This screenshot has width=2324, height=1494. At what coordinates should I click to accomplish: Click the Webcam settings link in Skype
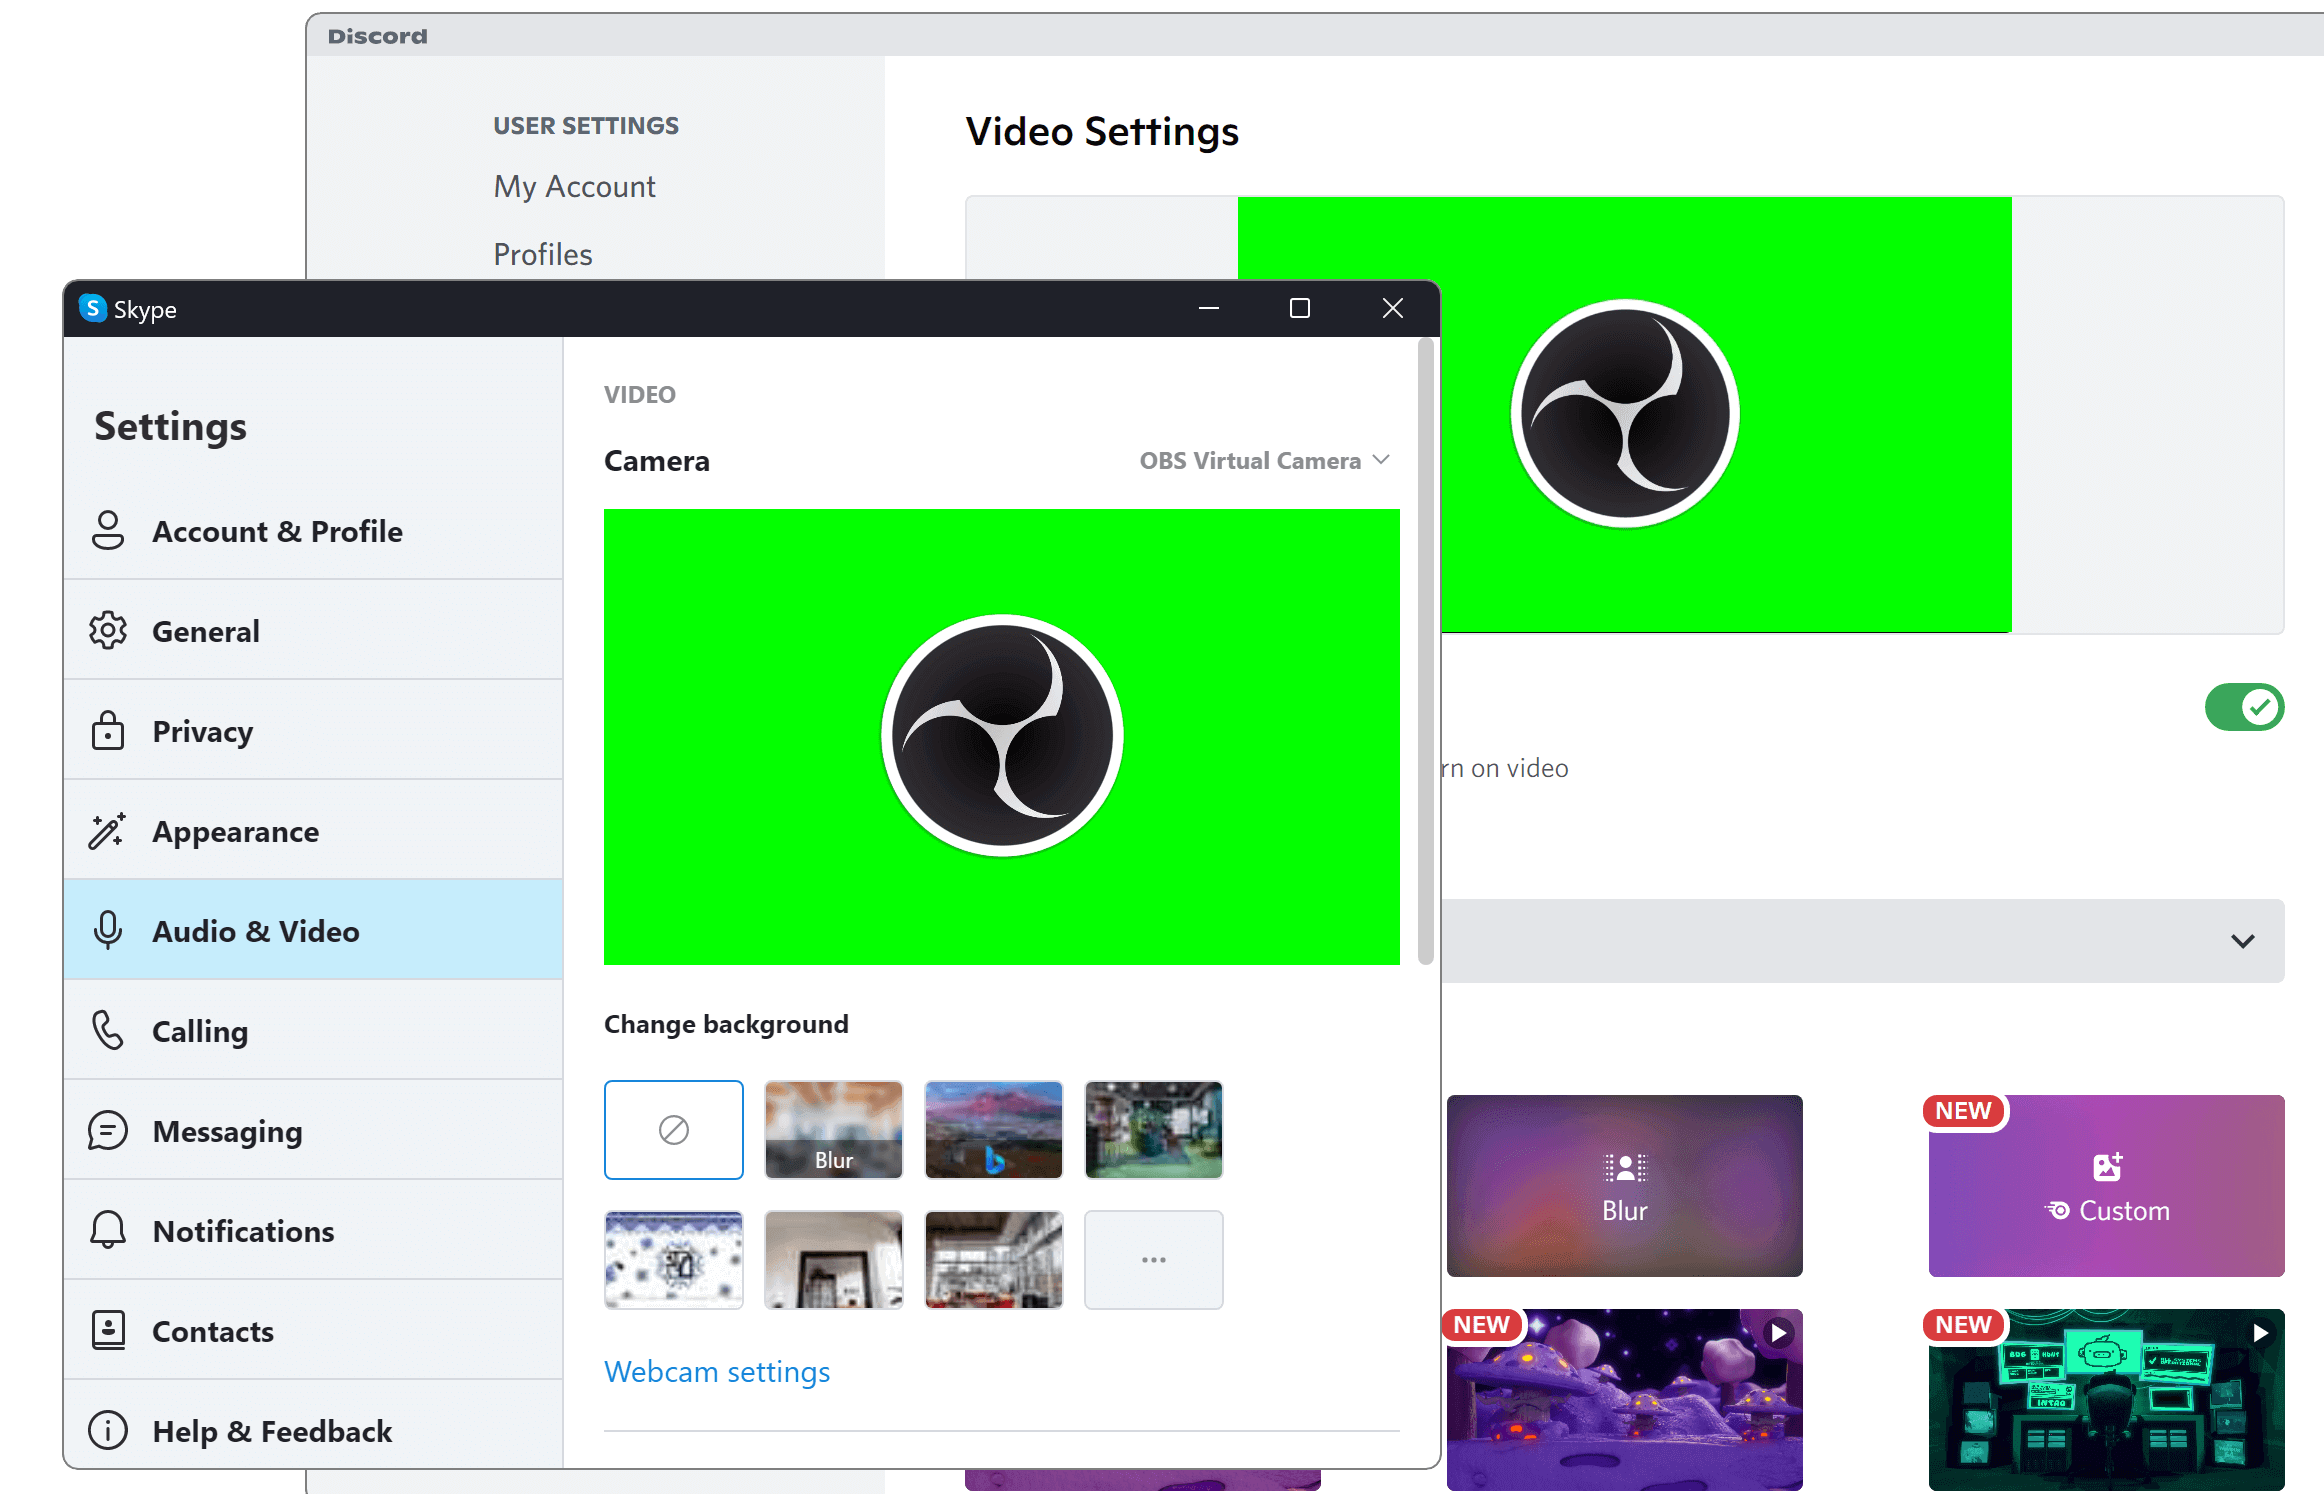click(x=717, y=1372)
